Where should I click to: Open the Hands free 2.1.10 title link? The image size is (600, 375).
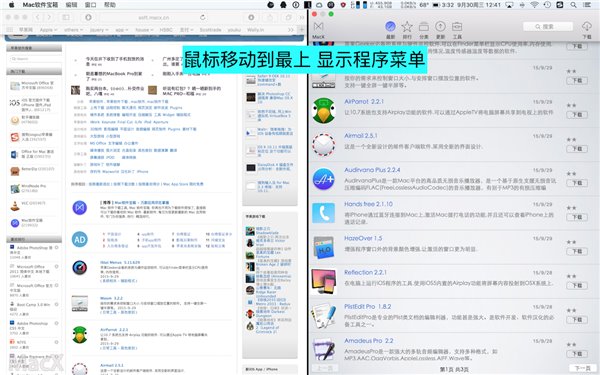coord(368,204)
